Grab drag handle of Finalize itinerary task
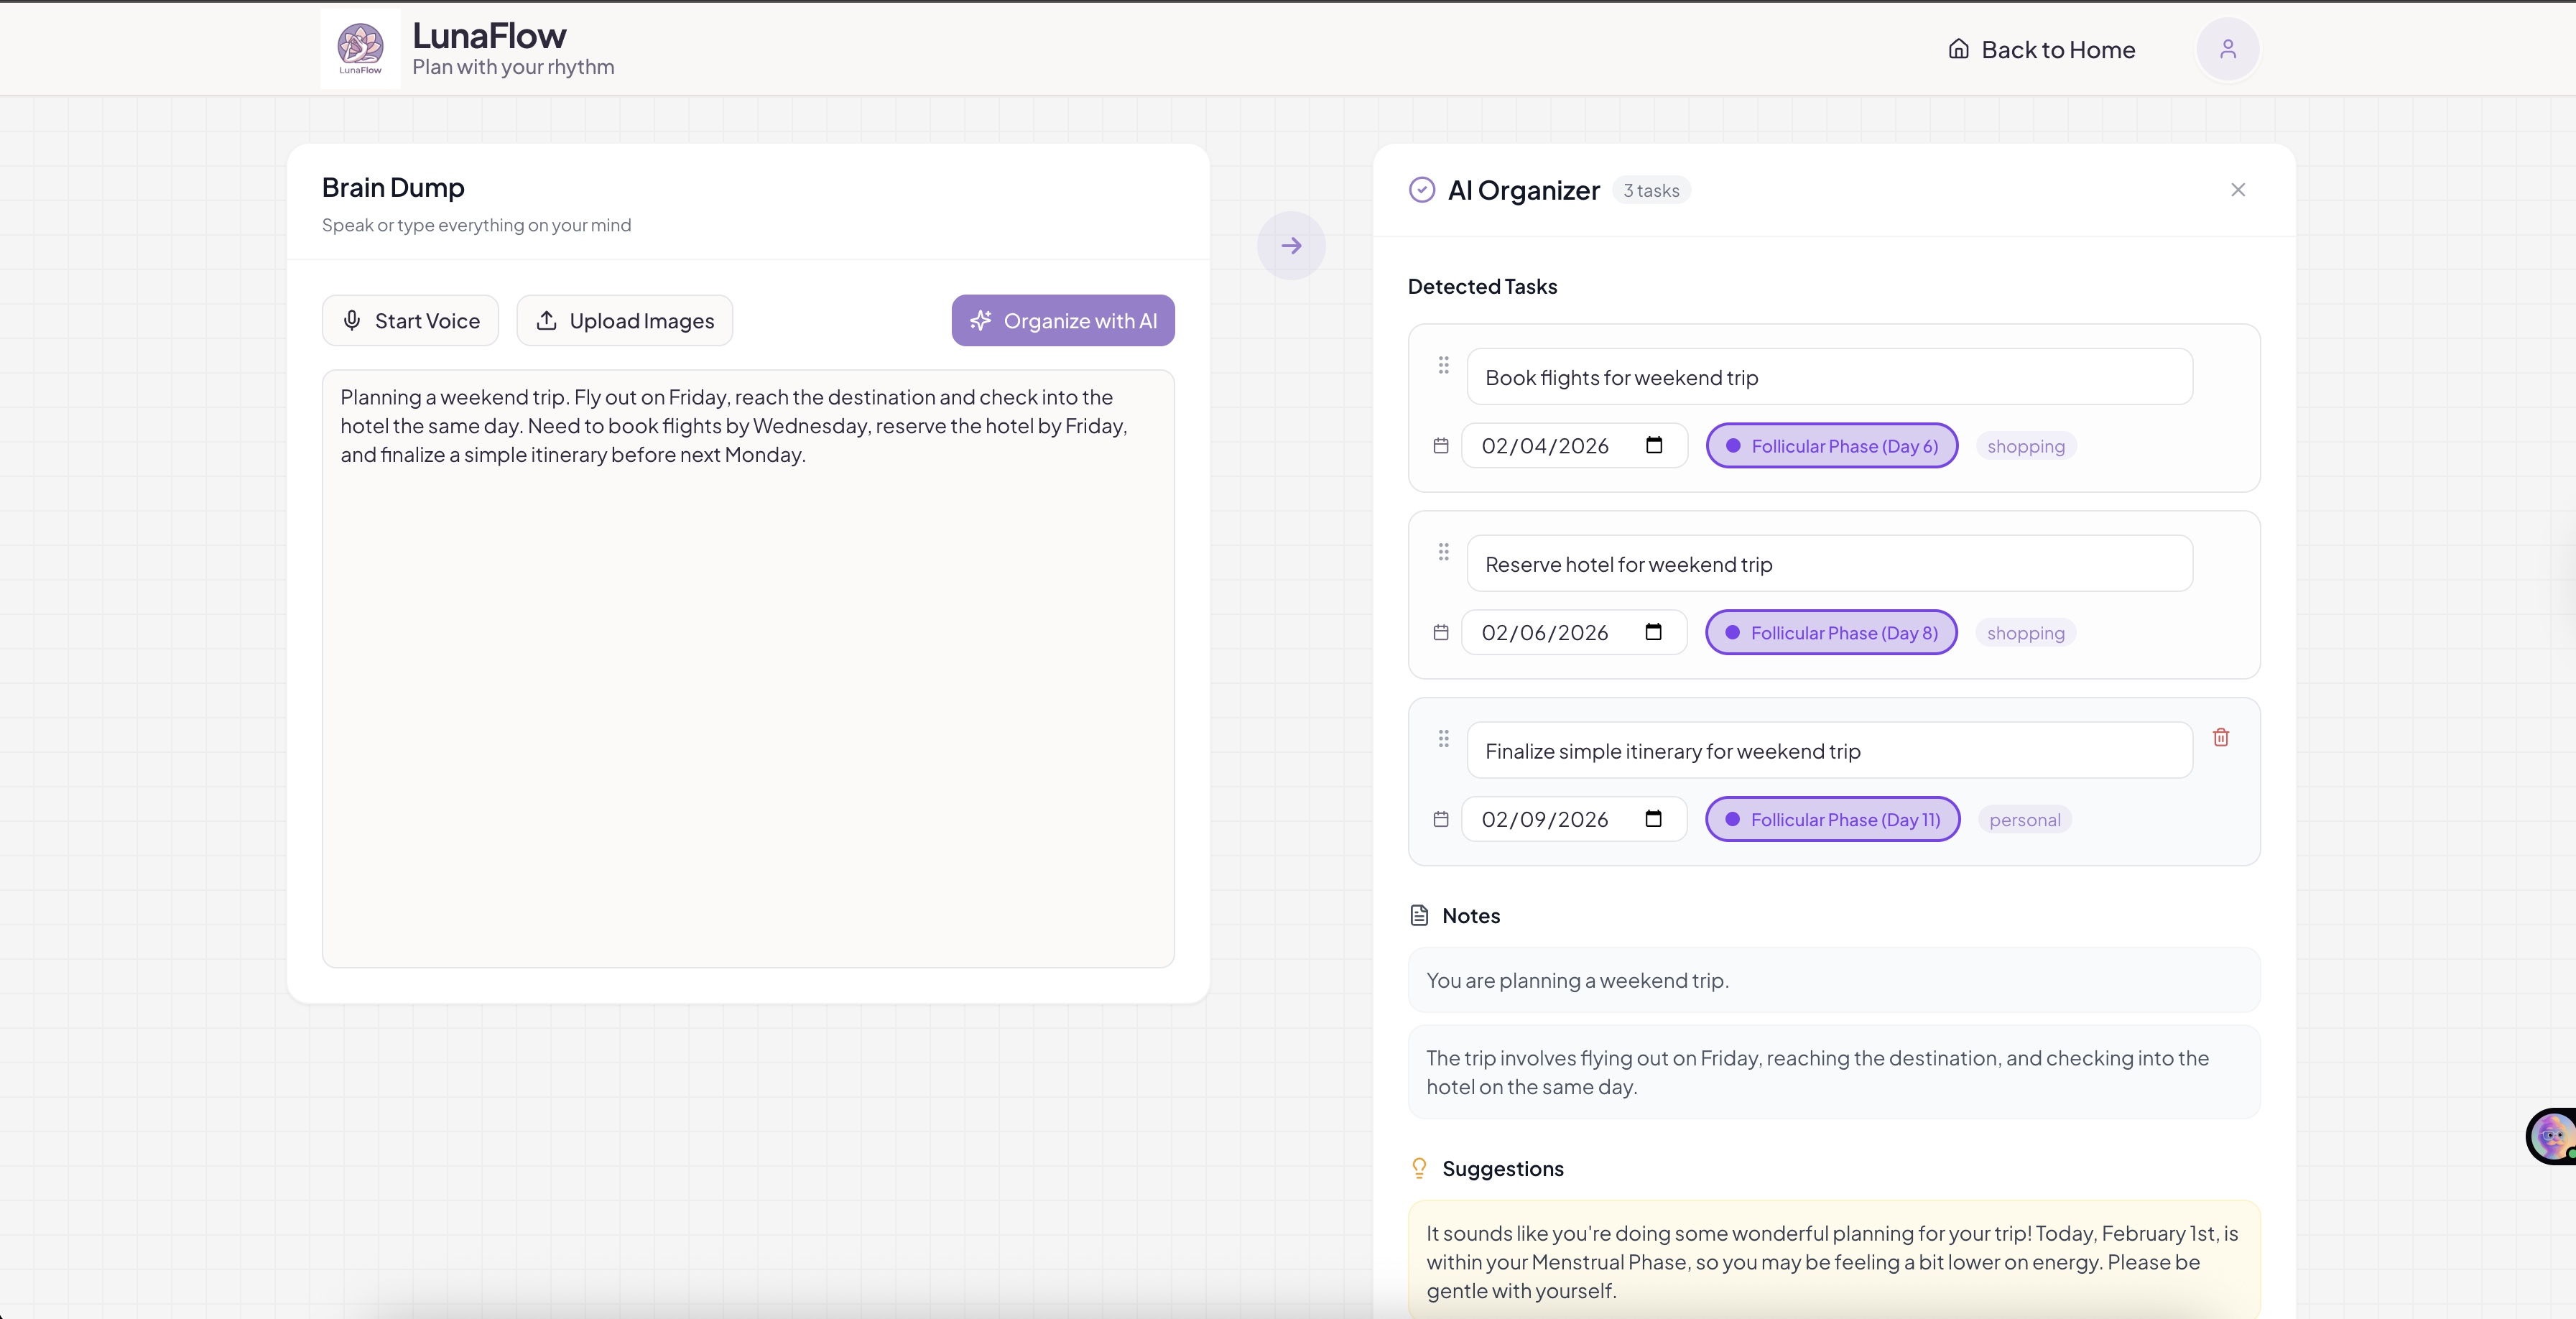 [1443, 739]
